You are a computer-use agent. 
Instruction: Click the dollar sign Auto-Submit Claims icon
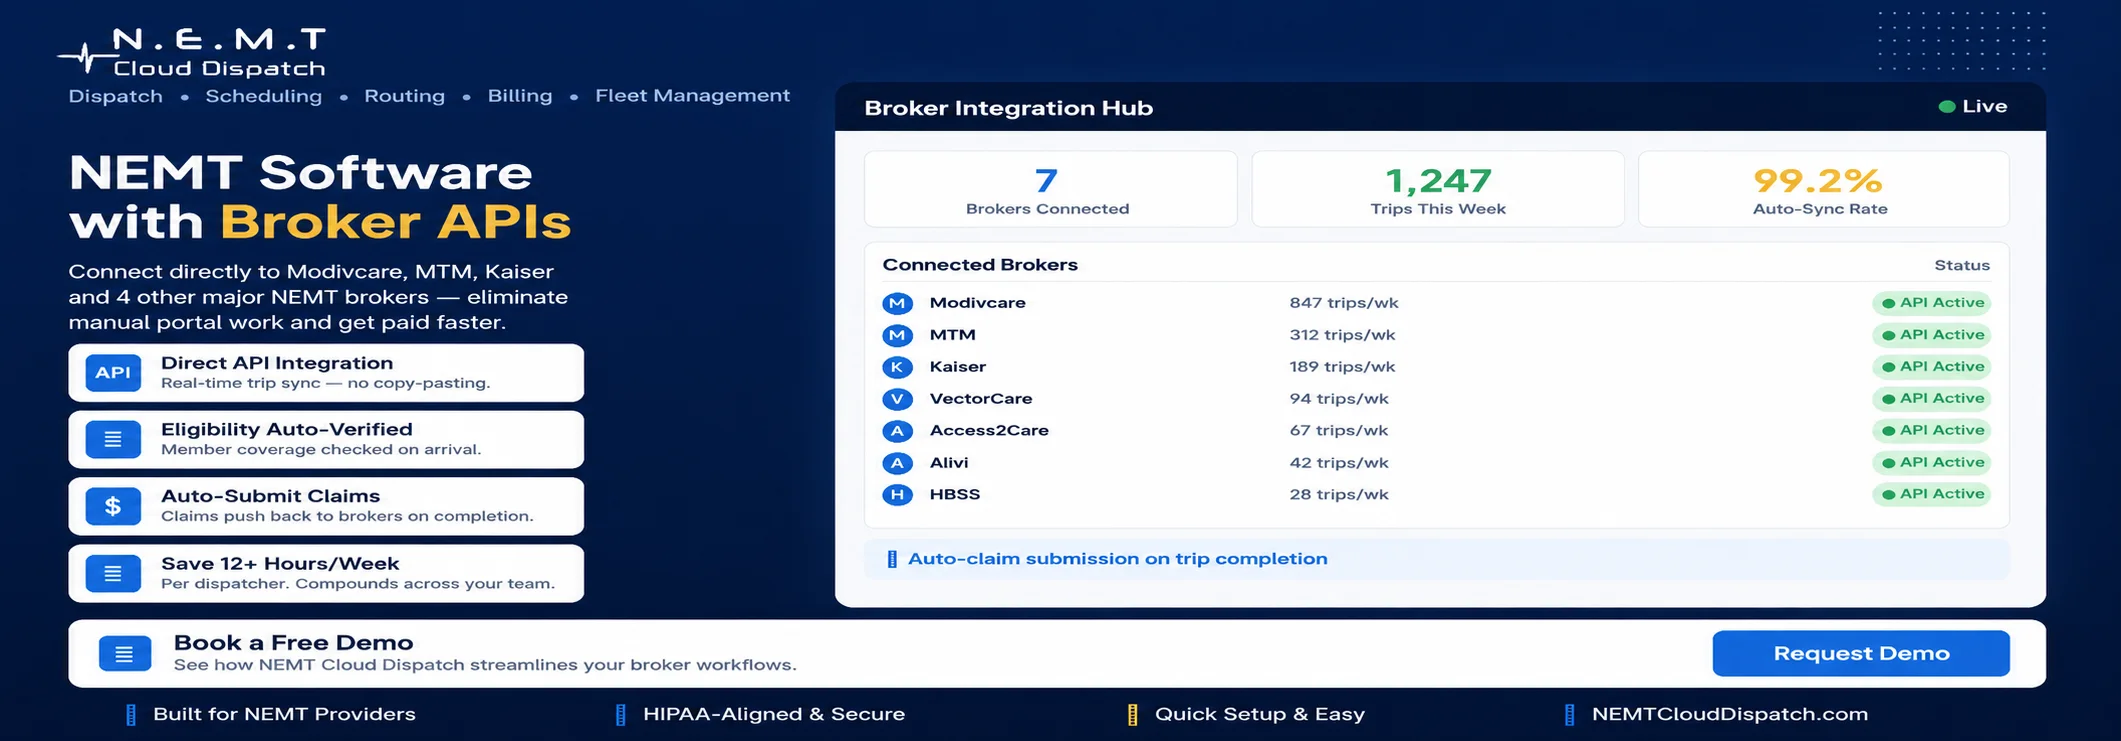click(x=113, y=506)
